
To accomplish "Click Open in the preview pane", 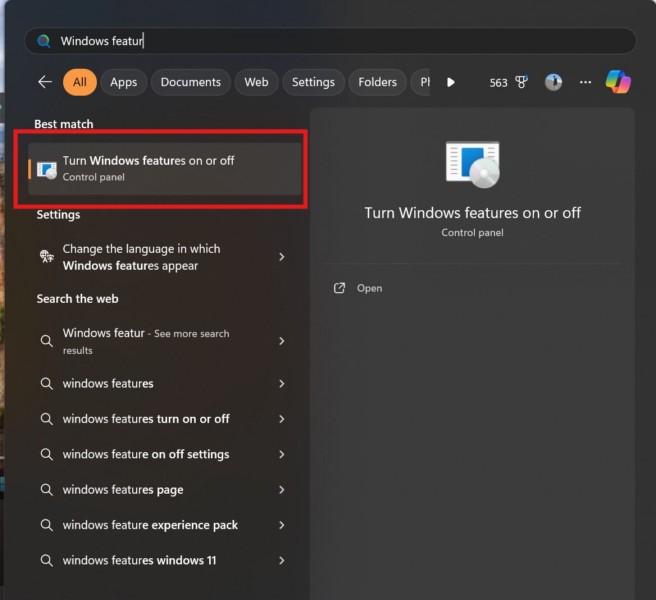I will click(x=369, y=288).
